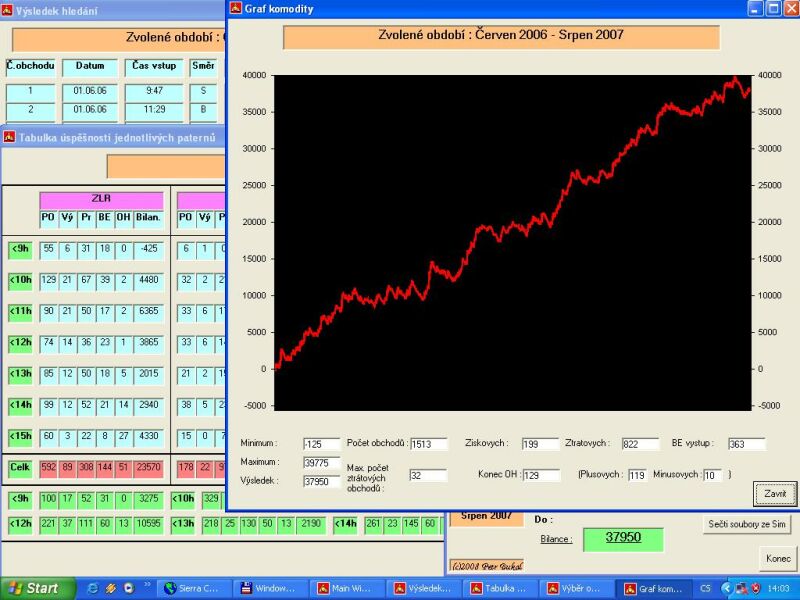This screenshot has height=600, width=800.
Task: Click the Čas vstup column header
Action: coord(154,67)
